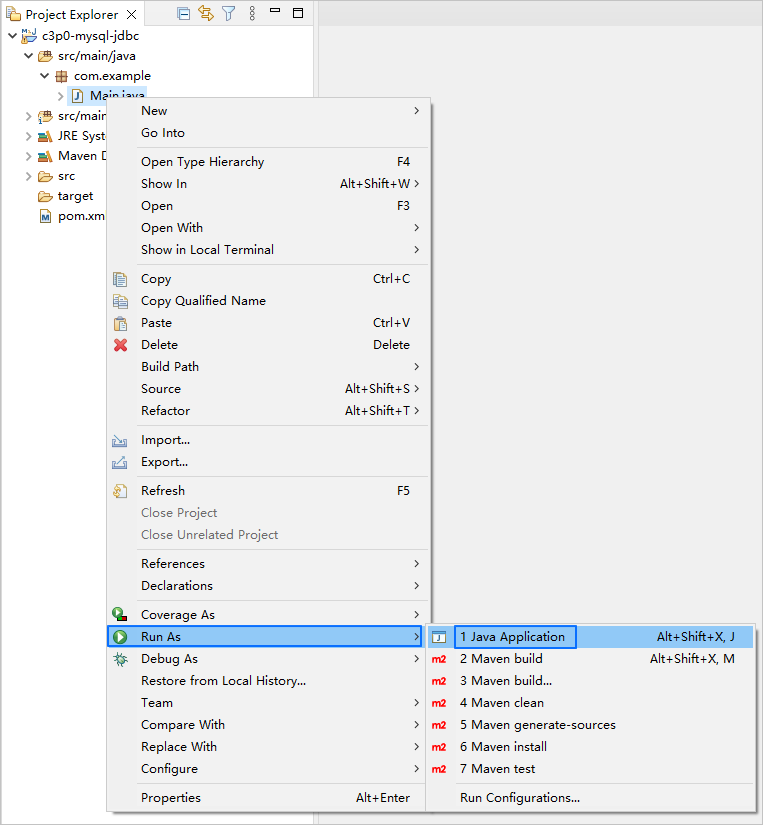This screenshot has width=763, height=825.
Task: Choose 6 Maven install option
Action: pyautogui.click(x=503, y=747)
